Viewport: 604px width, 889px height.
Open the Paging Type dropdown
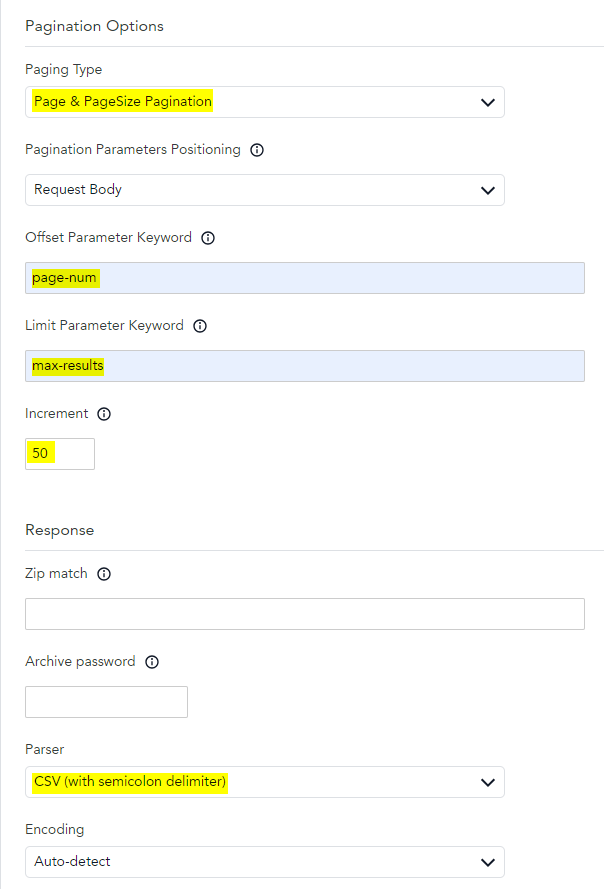264,102
